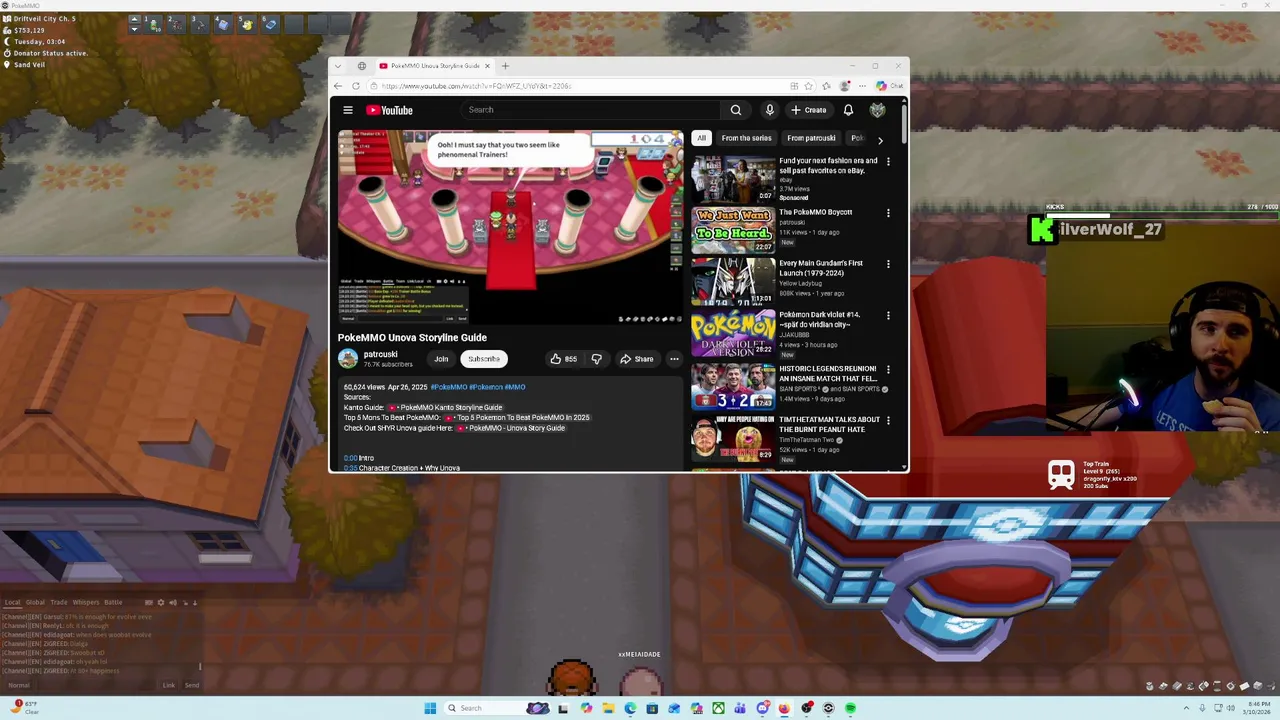Open the YouTube hamburger guide menu
This screenshot has height=720, width=1280.
[348, 110]
